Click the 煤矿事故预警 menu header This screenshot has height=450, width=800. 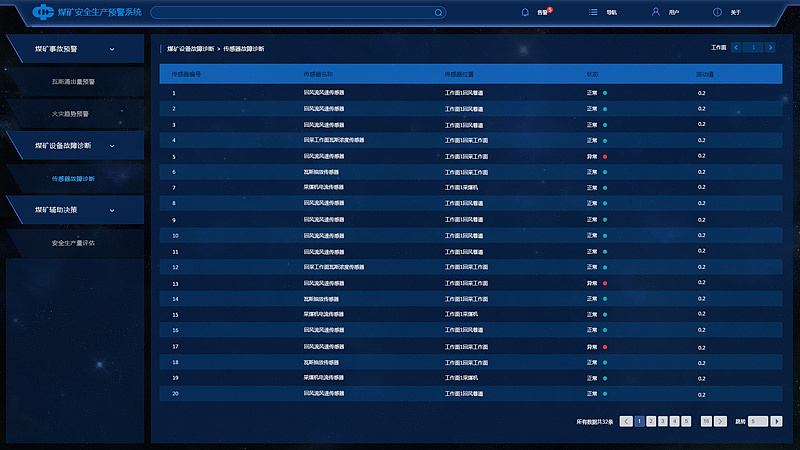click(x=76, y=49)
